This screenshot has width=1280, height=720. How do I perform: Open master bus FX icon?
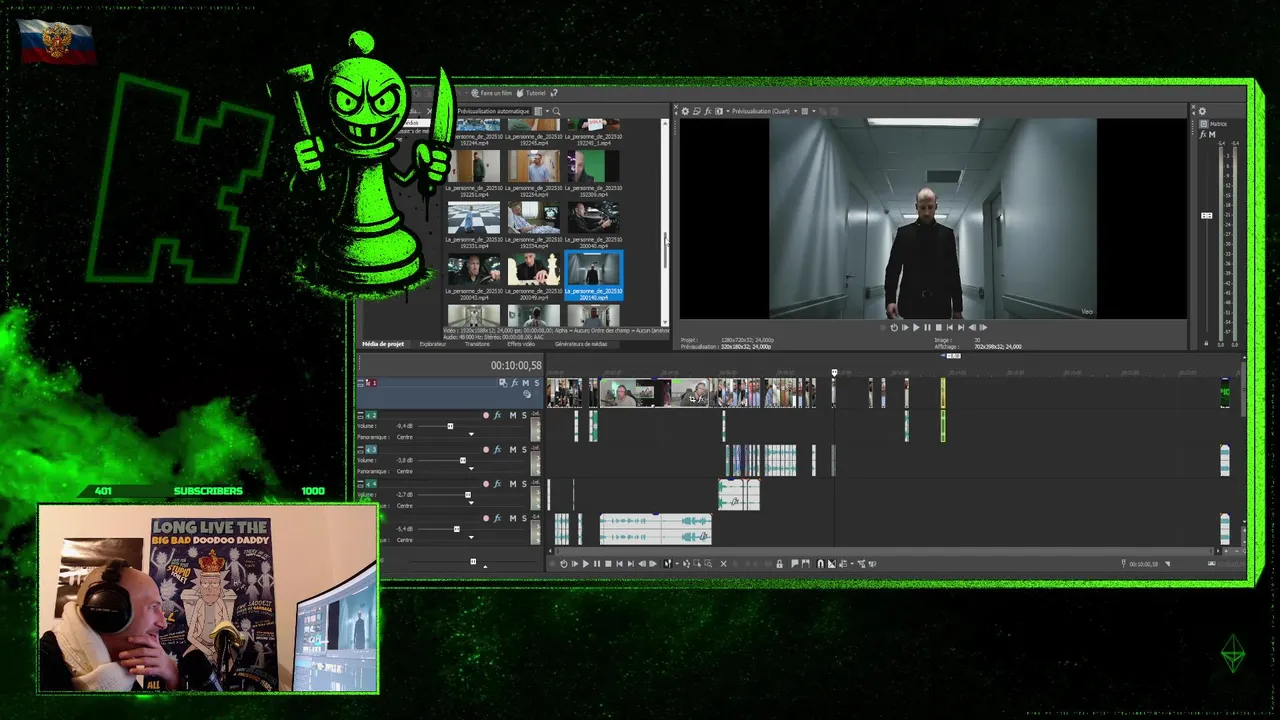coord(1203,134)
